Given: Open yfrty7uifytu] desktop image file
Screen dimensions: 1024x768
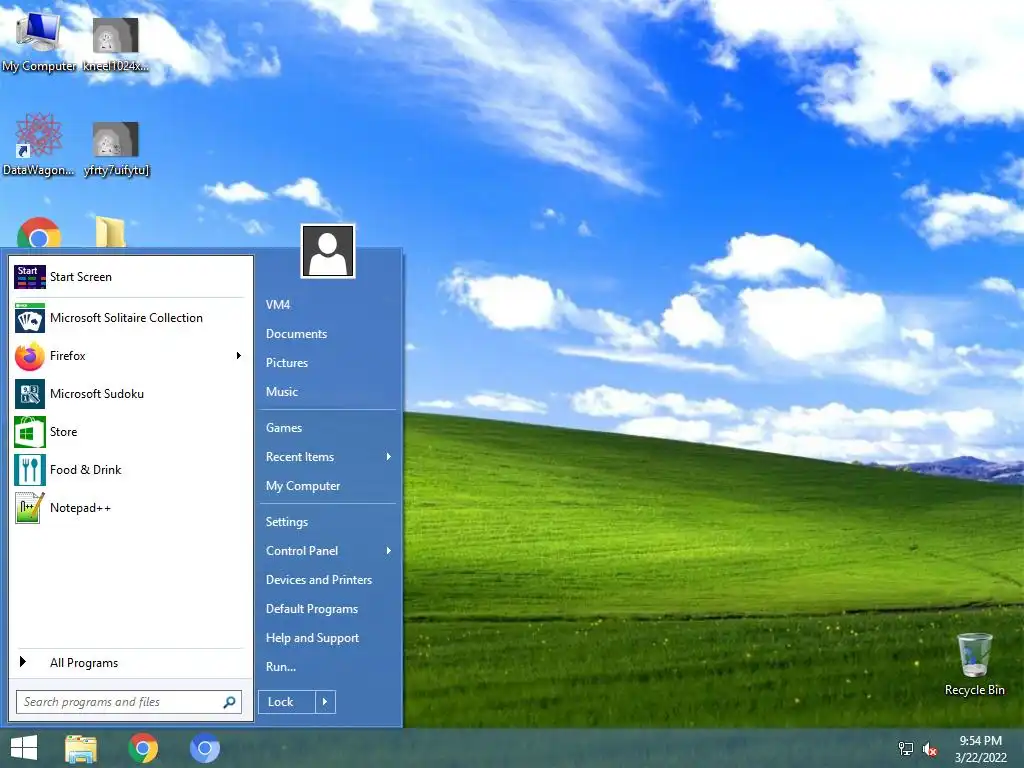Looking at the screenshot, I should pyautogui.click(x=116, y=148).
